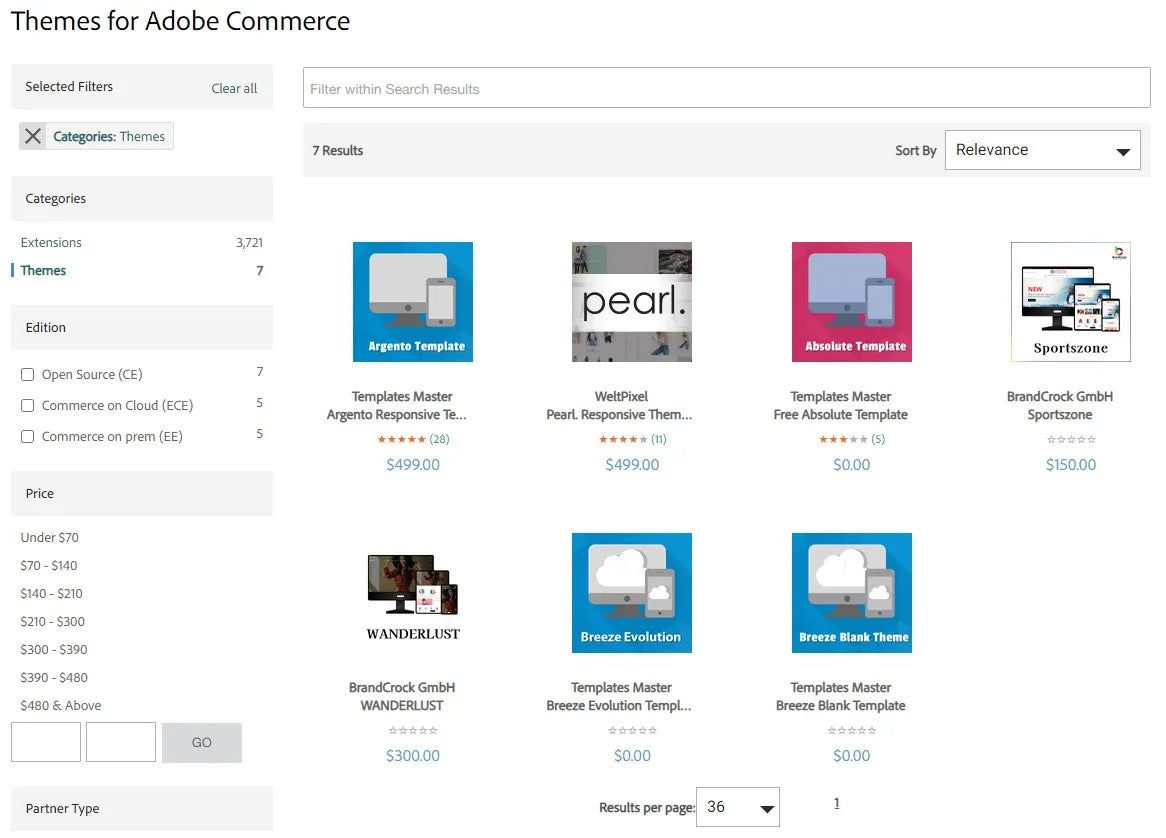
Task: Open the pearl. theme thumbnail
Action: coord(632,302)
